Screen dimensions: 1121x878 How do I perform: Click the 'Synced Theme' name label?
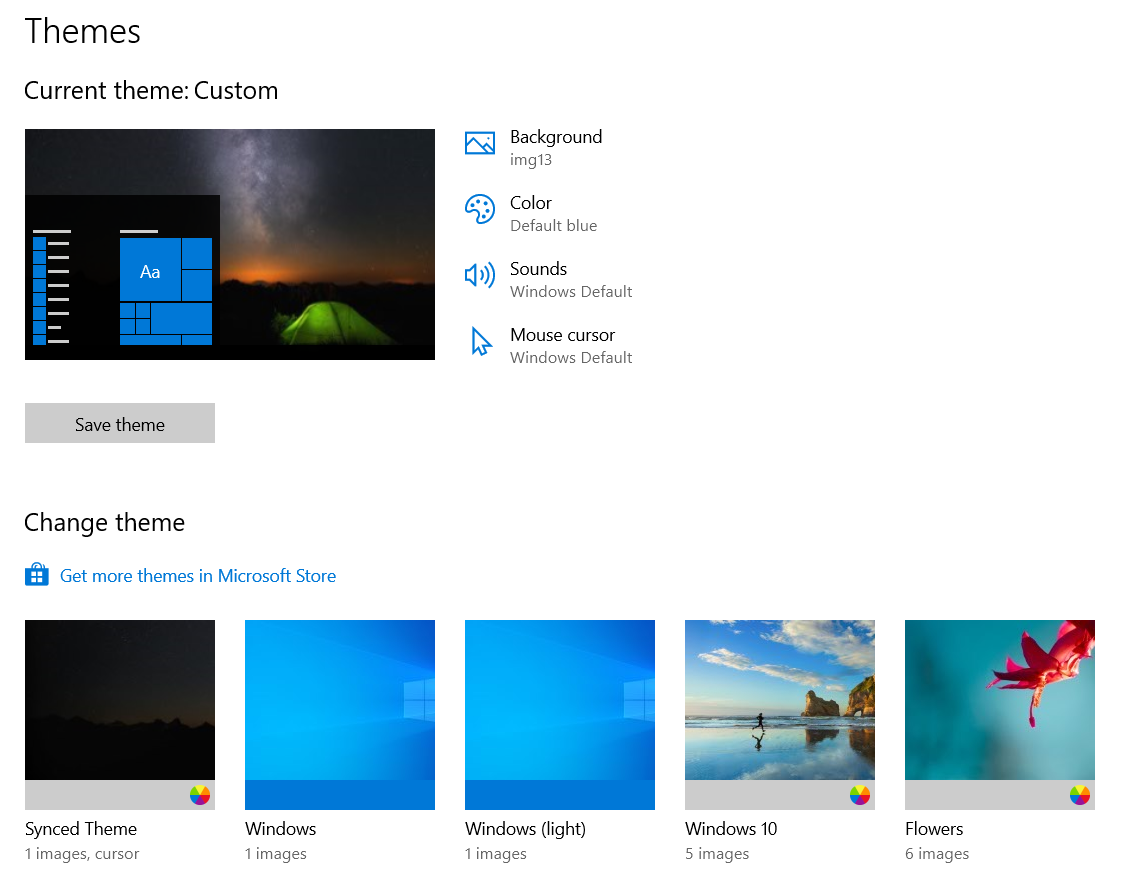coord(81,829)
